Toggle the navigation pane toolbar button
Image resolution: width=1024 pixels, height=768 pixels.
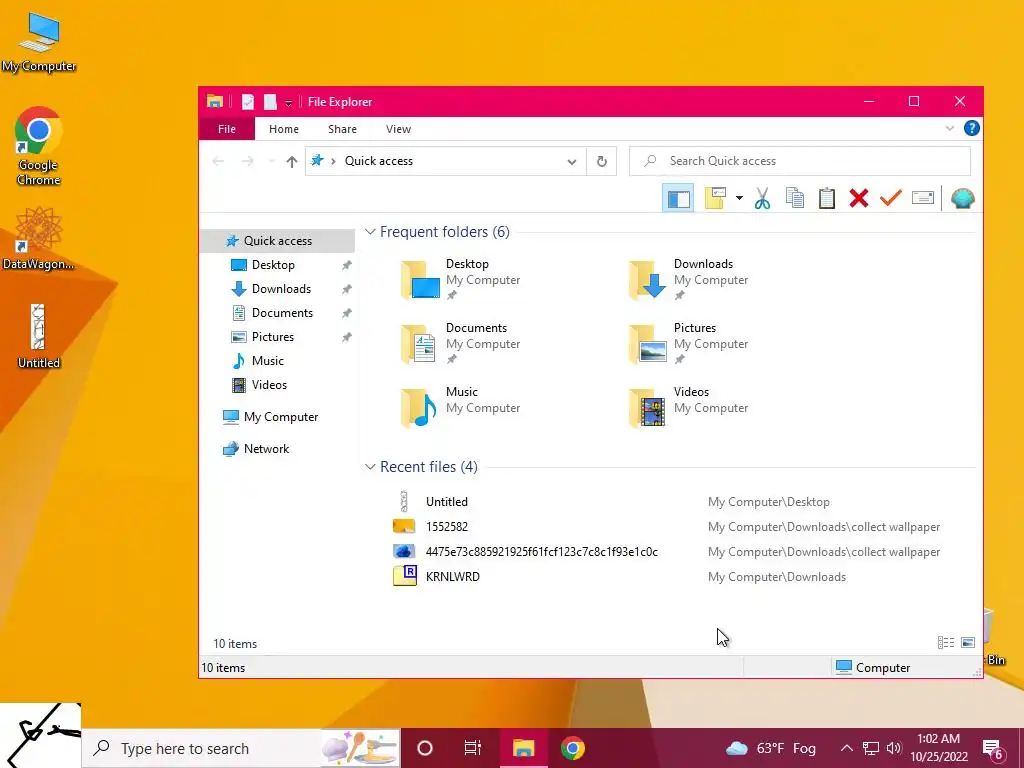677,198
